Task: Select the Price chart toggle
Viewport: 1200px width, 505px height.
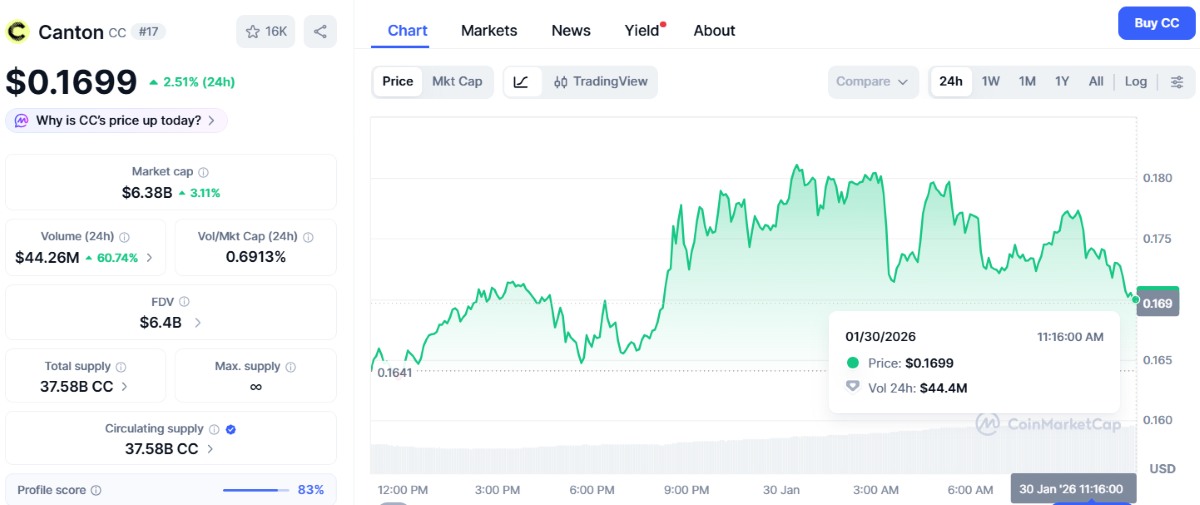Action: click(398, 82)
